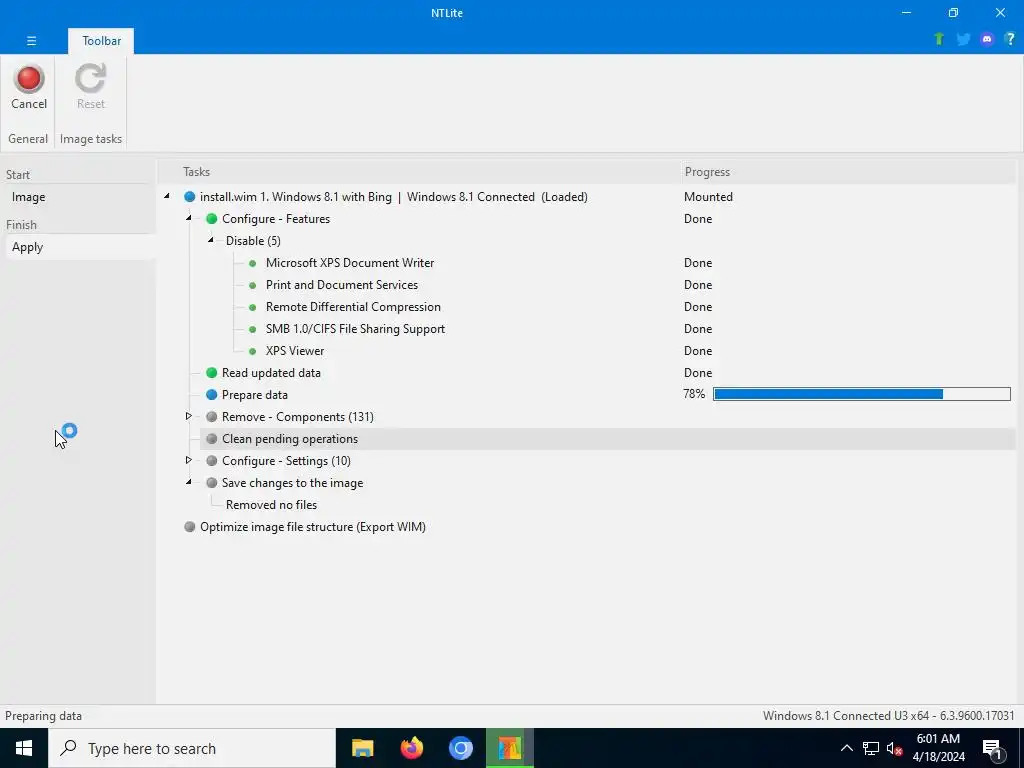Image resolution: width=1024 pixels, height=768 pixels.
Task: Click gray dot of Save changes to image
Action: coord(212,483)
